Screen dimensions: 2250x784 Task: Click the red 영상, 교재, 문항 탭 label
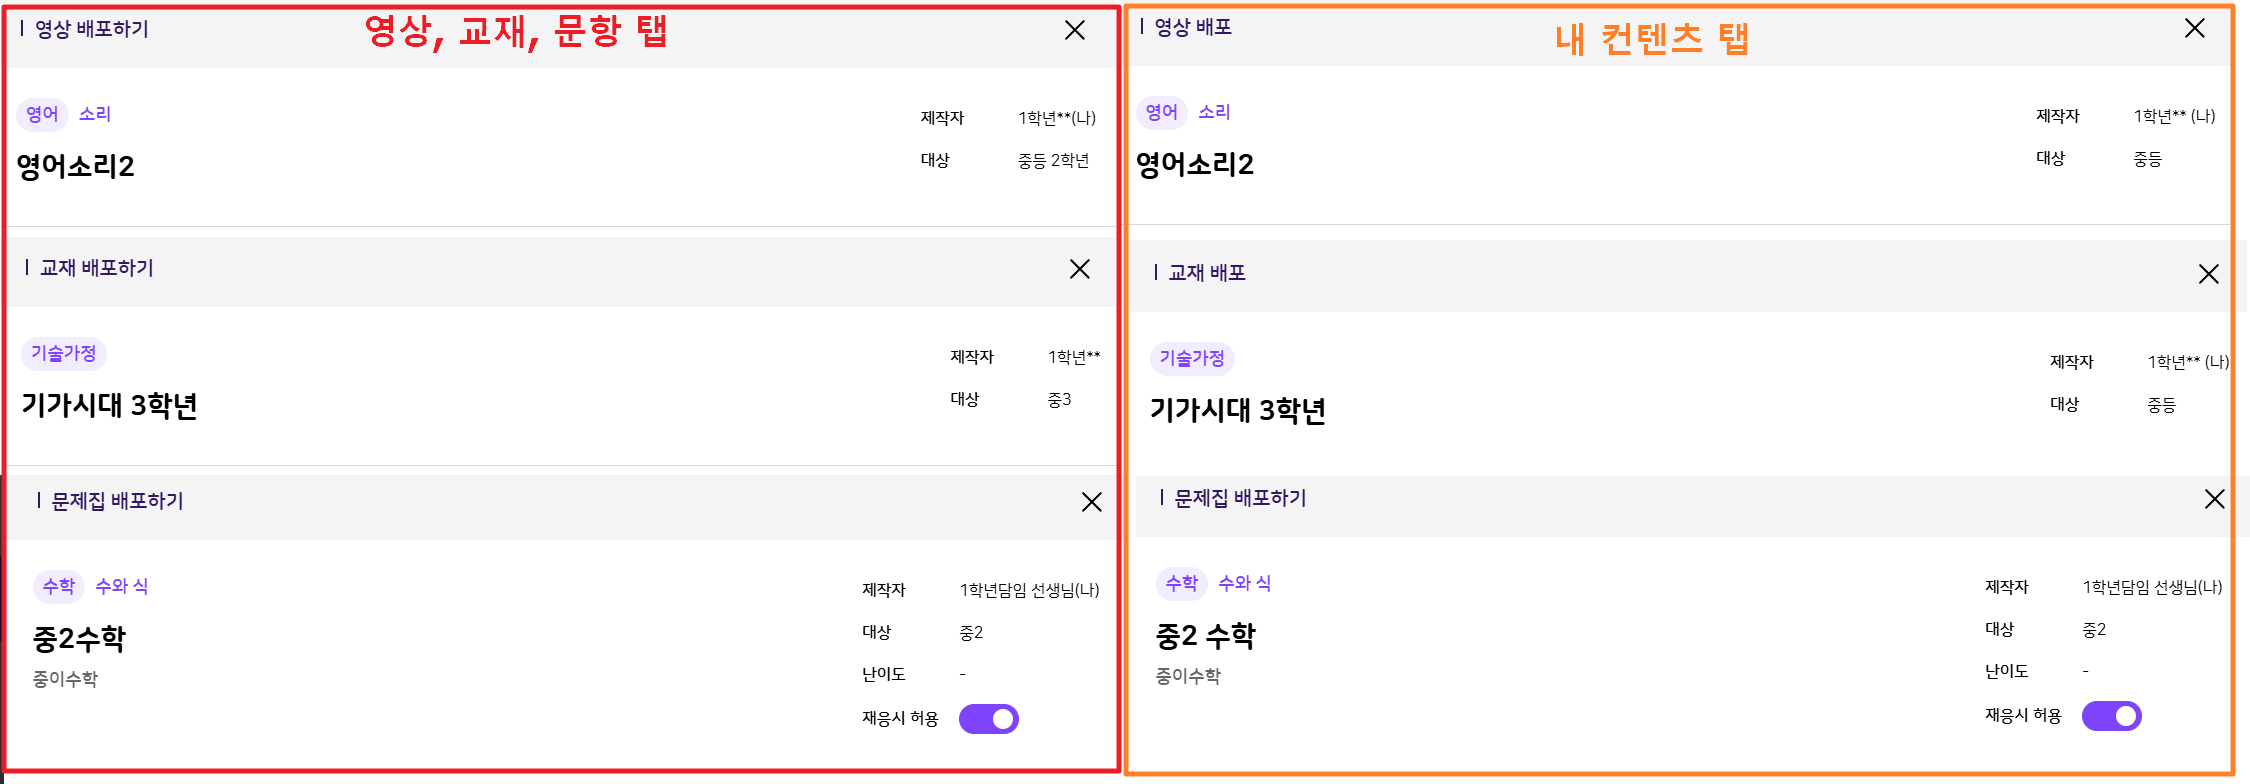pos(515,32)
